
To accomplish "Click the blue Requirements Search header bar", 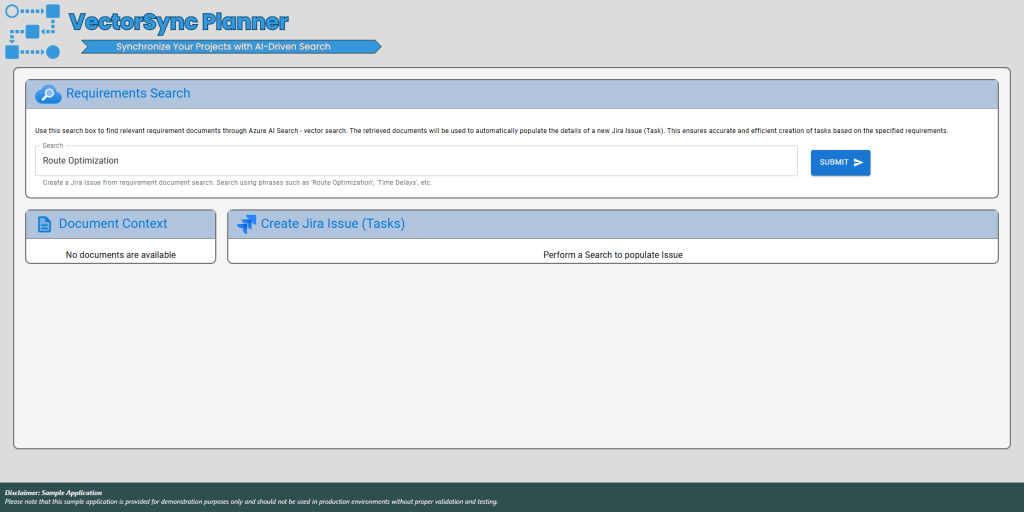I will pos(600,94).
